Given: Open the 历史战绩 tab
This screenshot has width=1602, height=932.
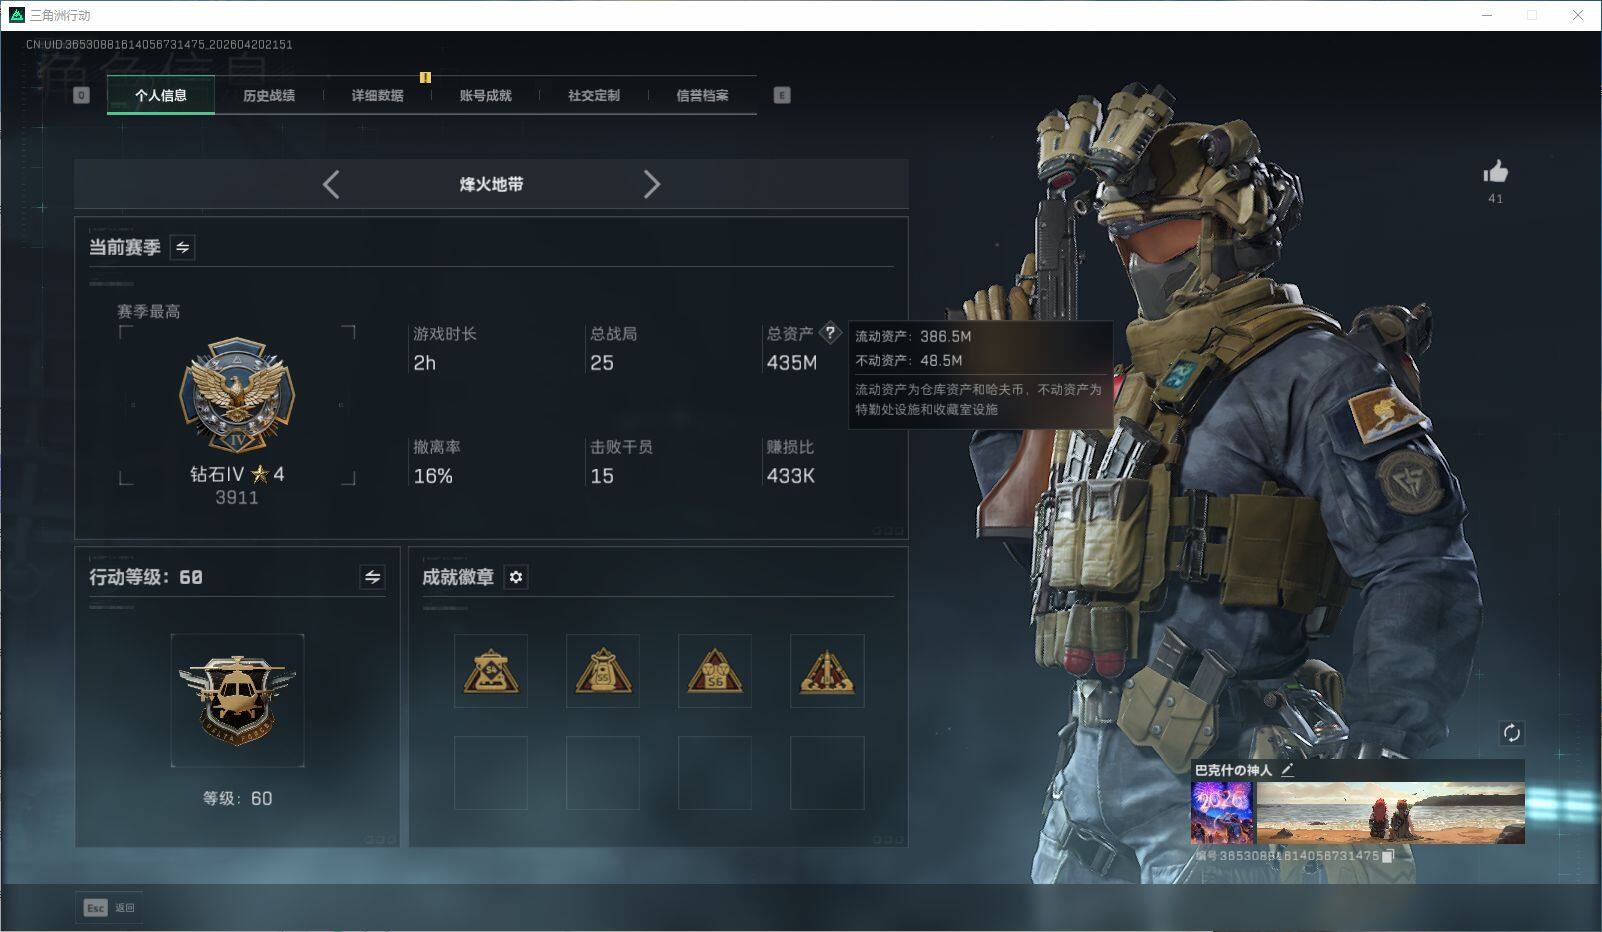Looking at the screenshot, I should tap(269, 96).
